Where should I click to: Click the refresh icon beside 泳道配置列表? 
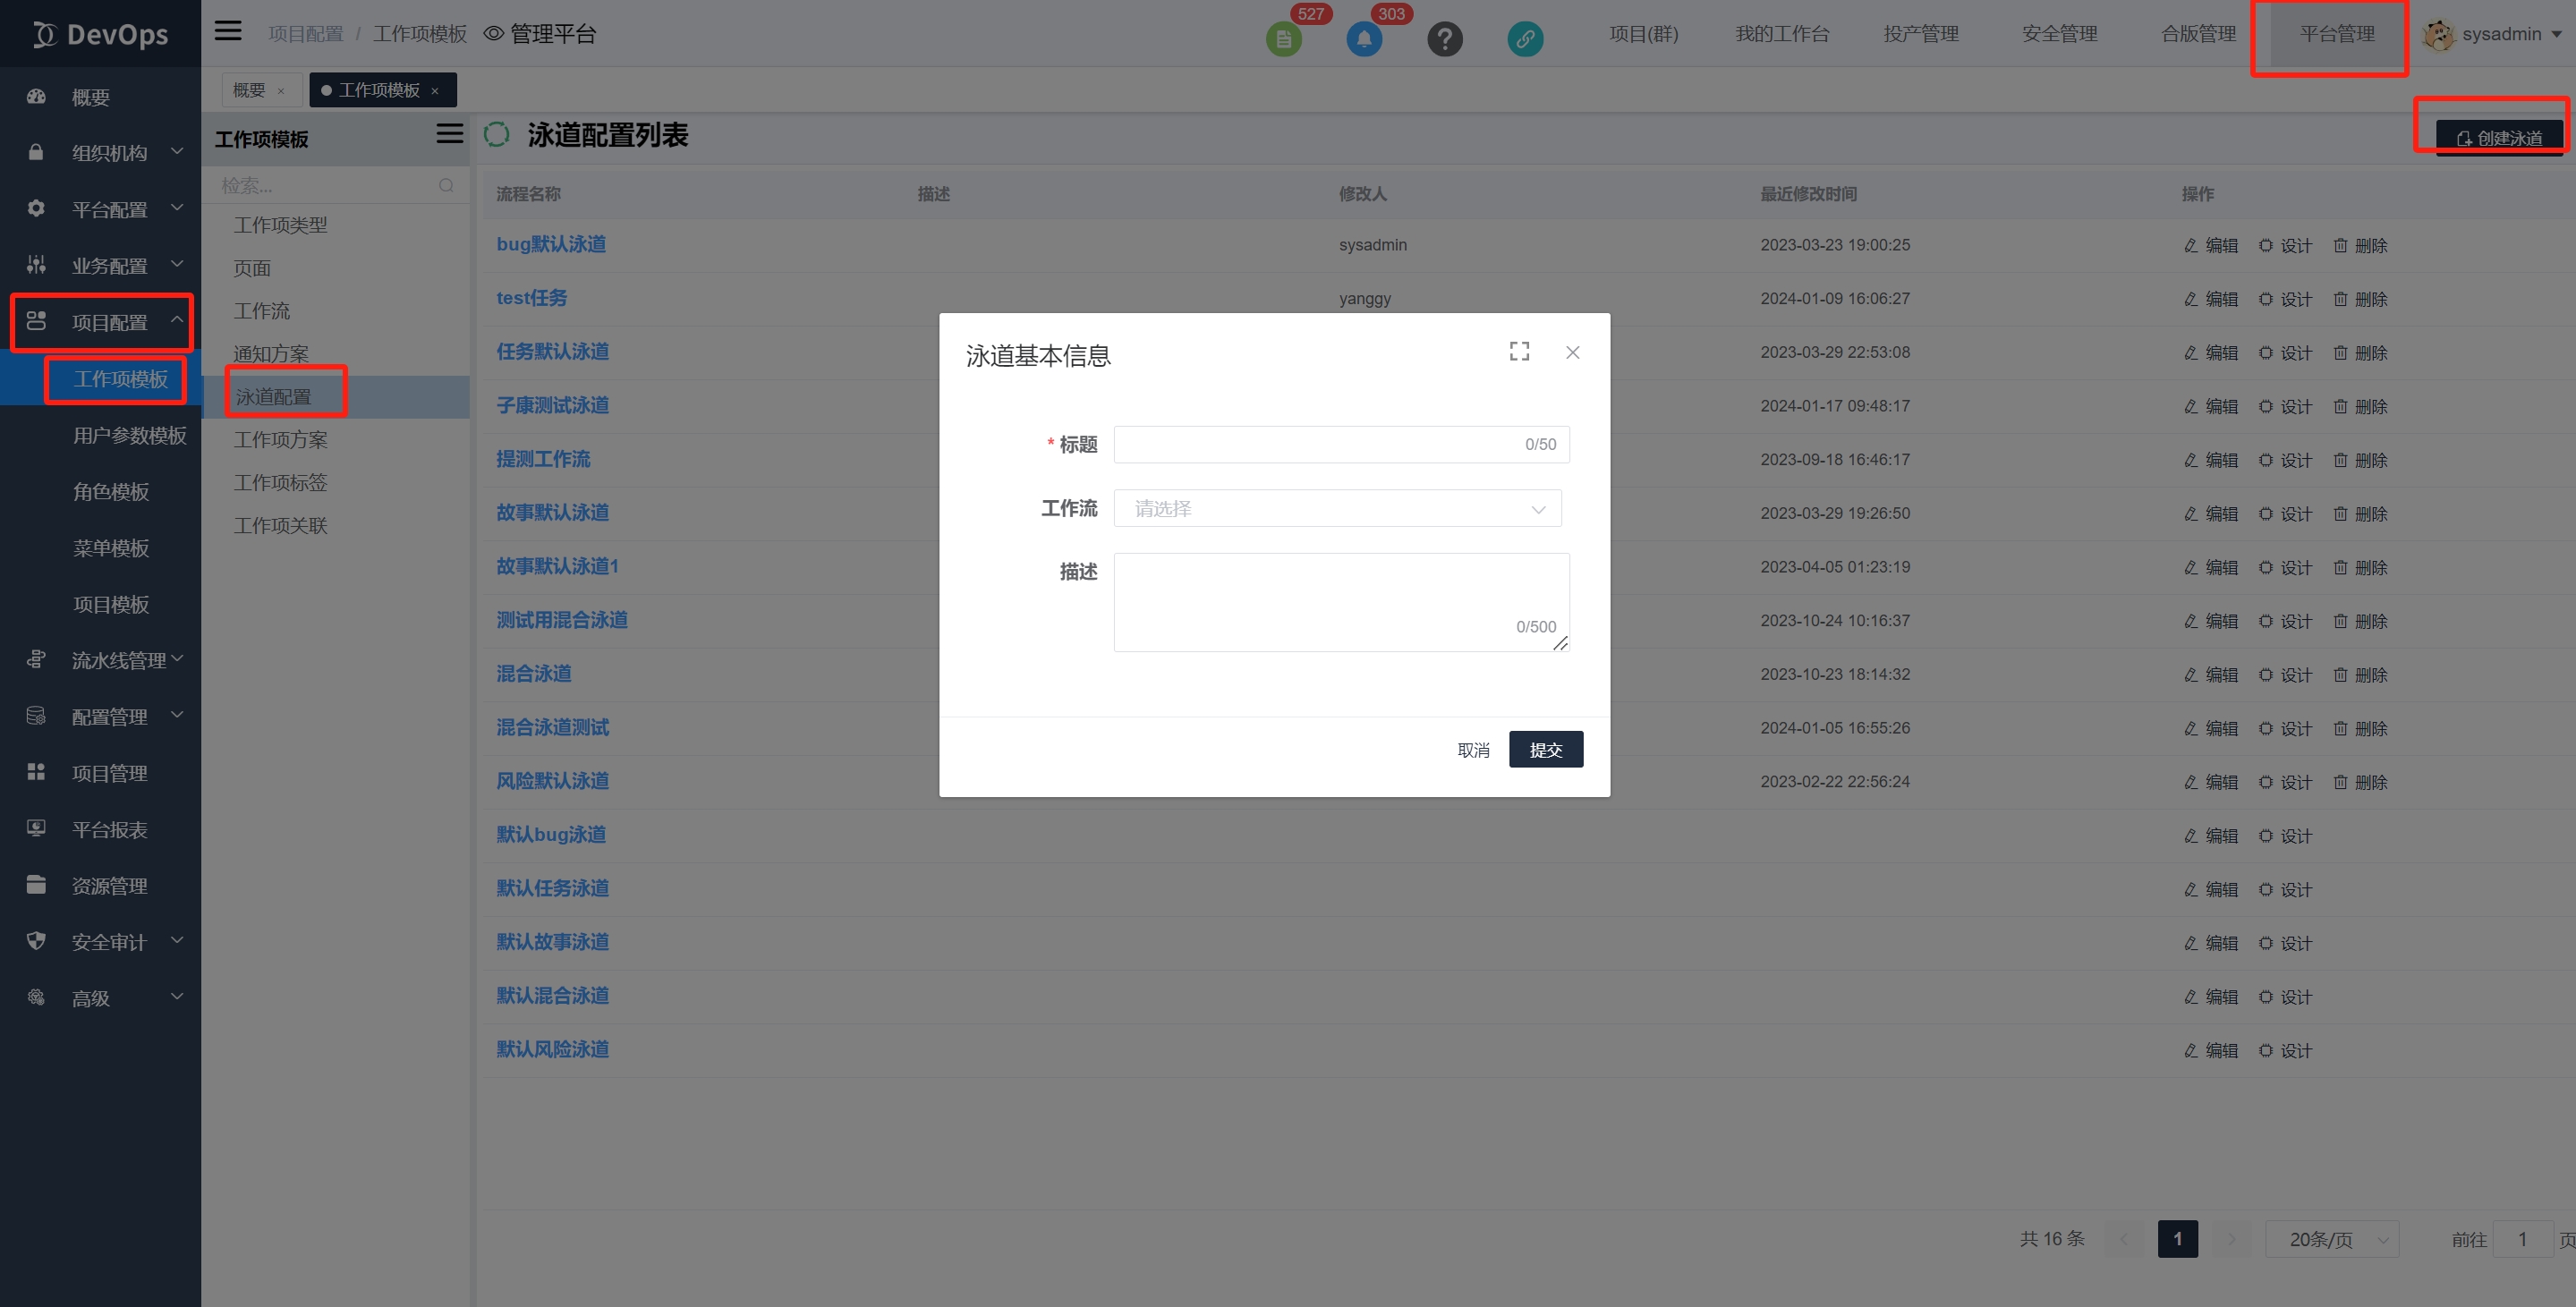(x=497, y=135)
